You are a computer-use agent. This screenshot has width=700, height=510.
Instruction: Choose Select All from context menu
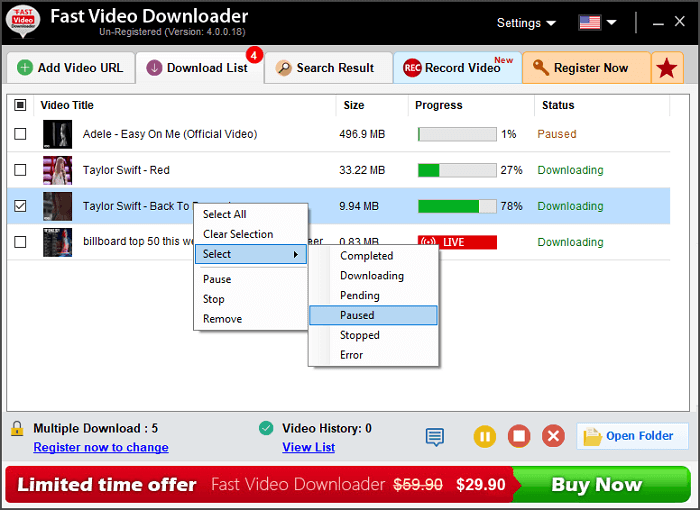251,214
